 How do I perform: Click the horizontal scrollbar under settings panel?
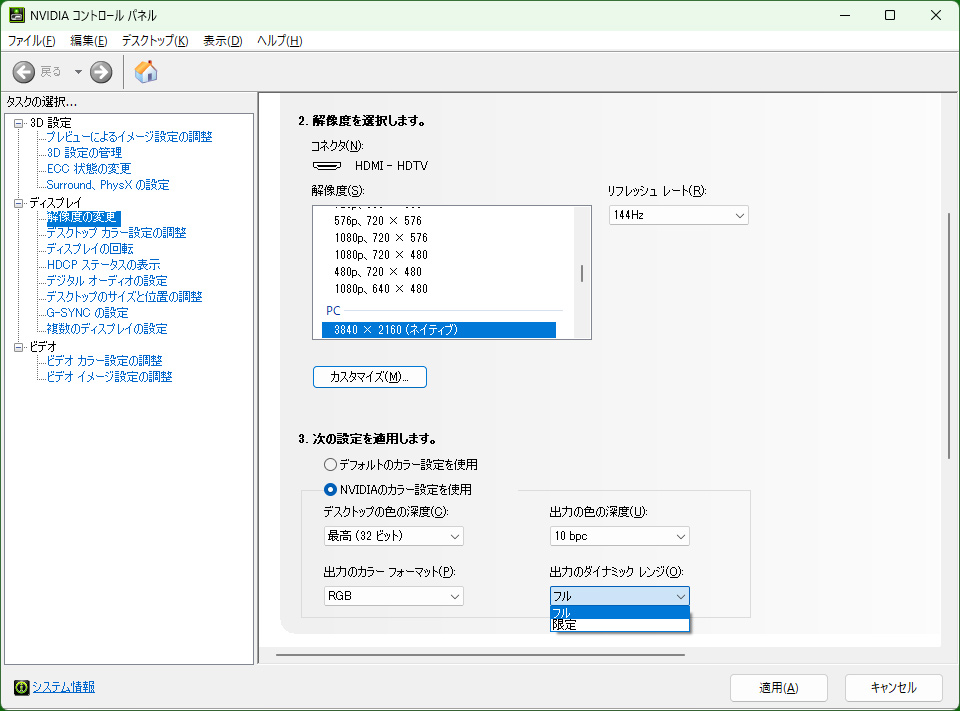tap(480, 655)
